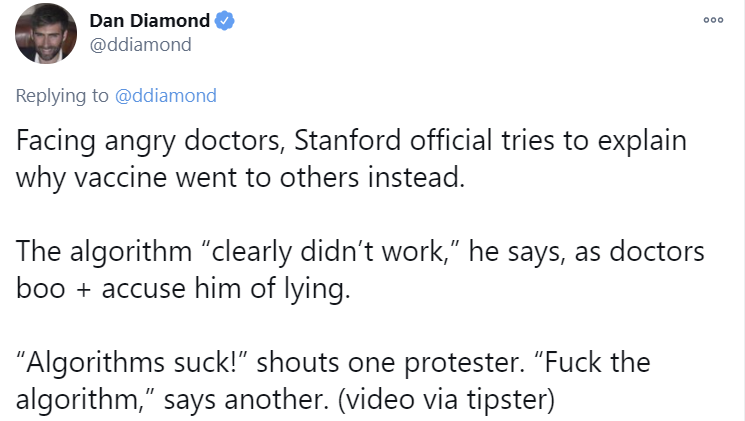This screenshot has height=421, width=745.
Task: Click the '(video via tipster)' text
Action: pyautogui.click(x=446, y=399)
